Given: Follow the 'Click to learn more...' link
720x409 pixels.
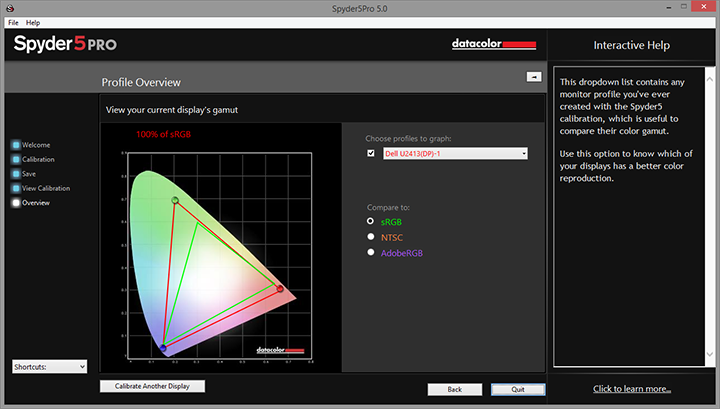Looking at the screenshot, I should (x=631, y=389).
